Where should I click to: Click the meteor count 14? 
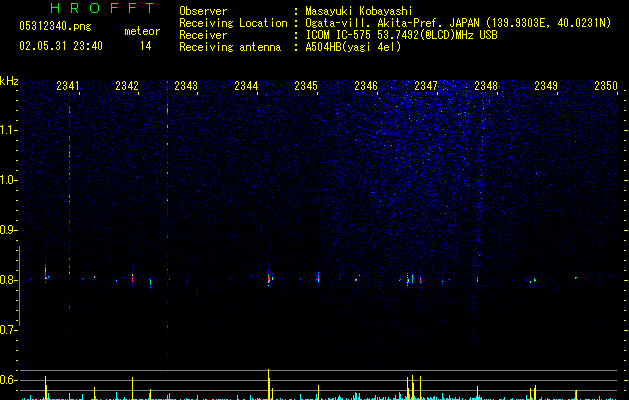(146, 46)
